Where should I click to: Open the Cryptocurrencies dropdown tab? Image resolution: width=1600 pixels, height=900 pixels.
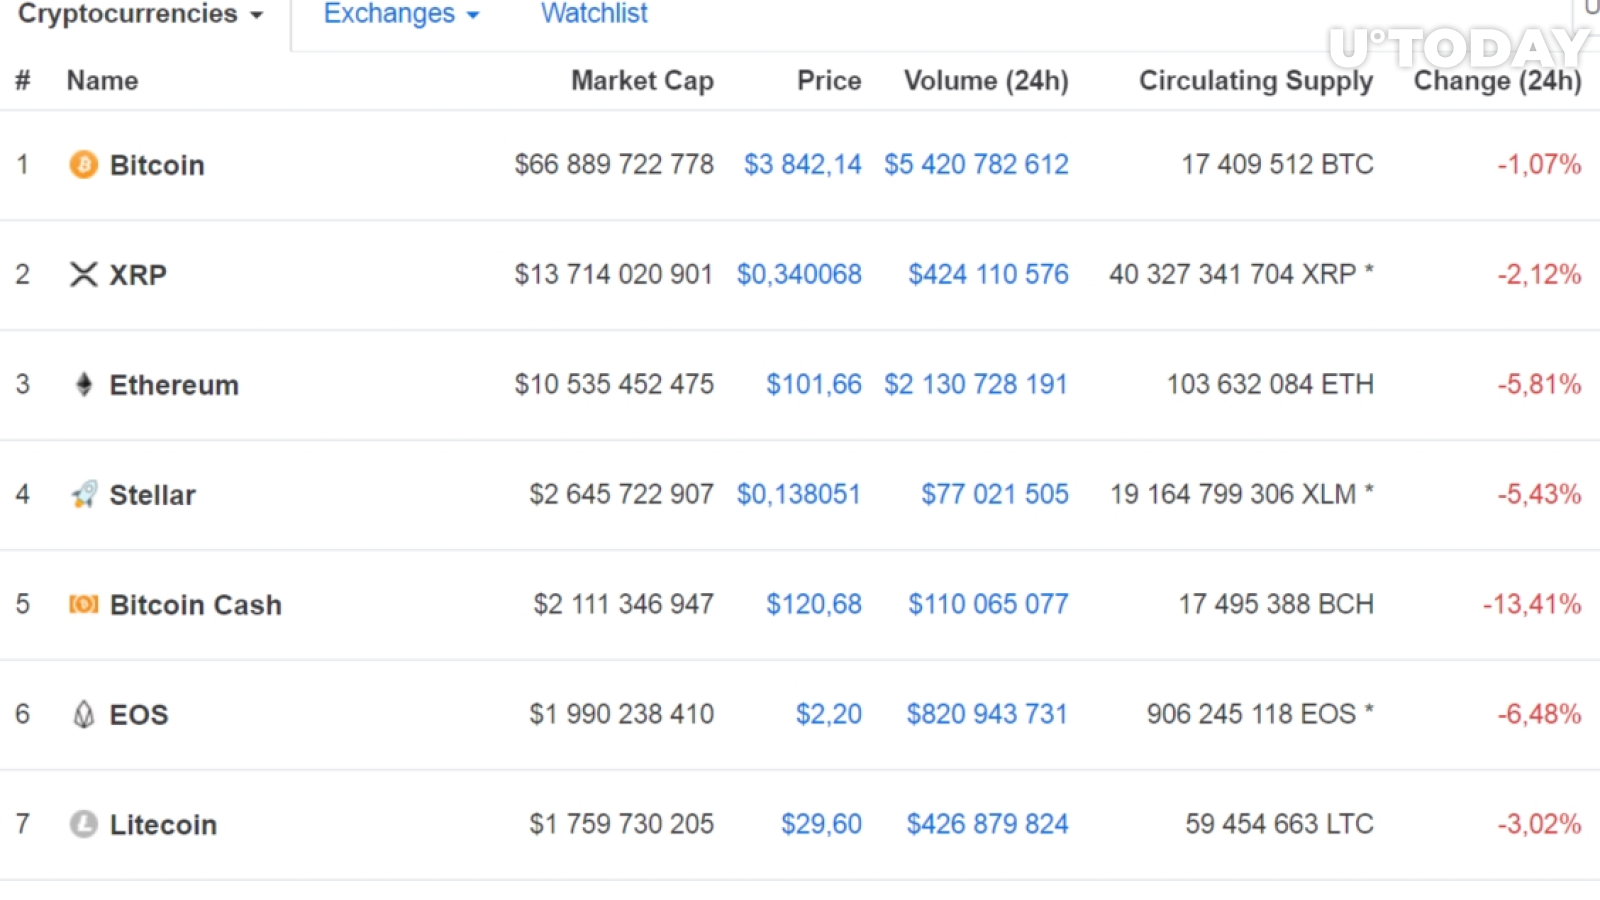coord(141,14)
